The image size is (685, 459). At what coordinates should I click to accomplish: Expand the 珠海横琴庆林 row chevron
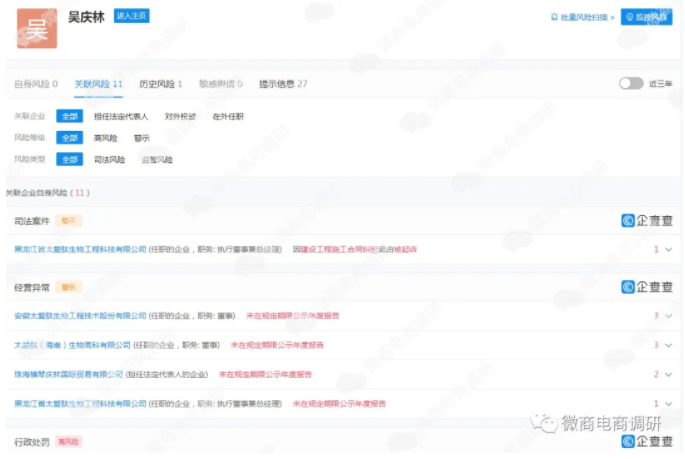(x=668, y=375)
